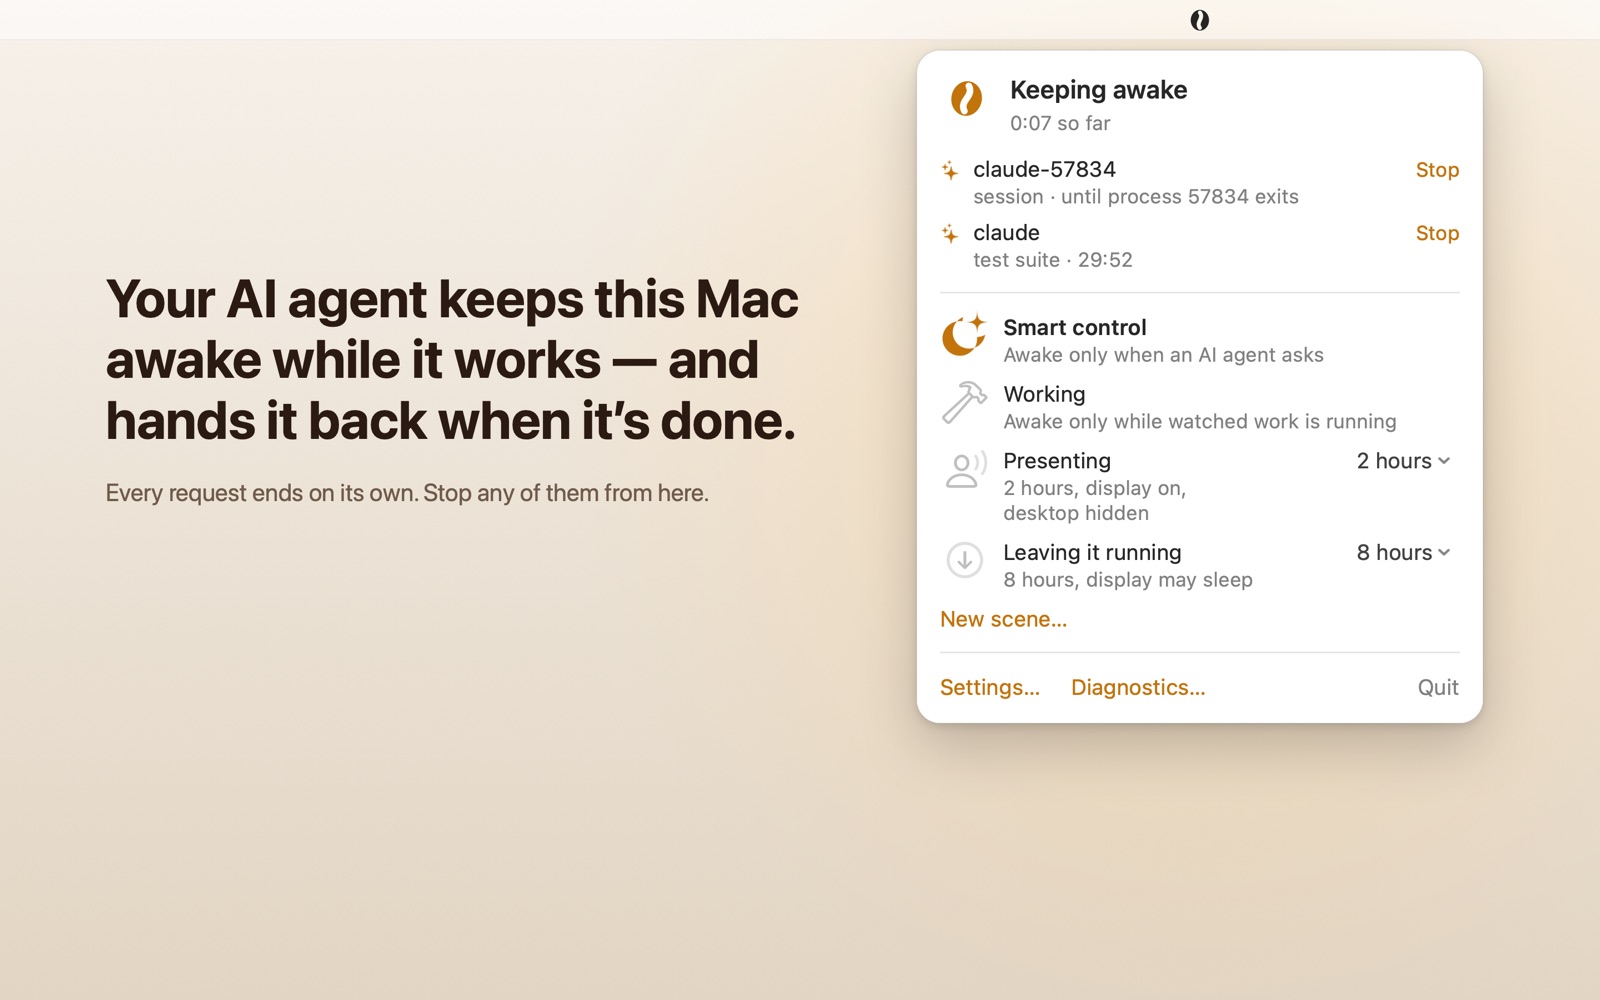Open Diagnostics...
1600x1000 pixels.
click(x=1138, y=688)
